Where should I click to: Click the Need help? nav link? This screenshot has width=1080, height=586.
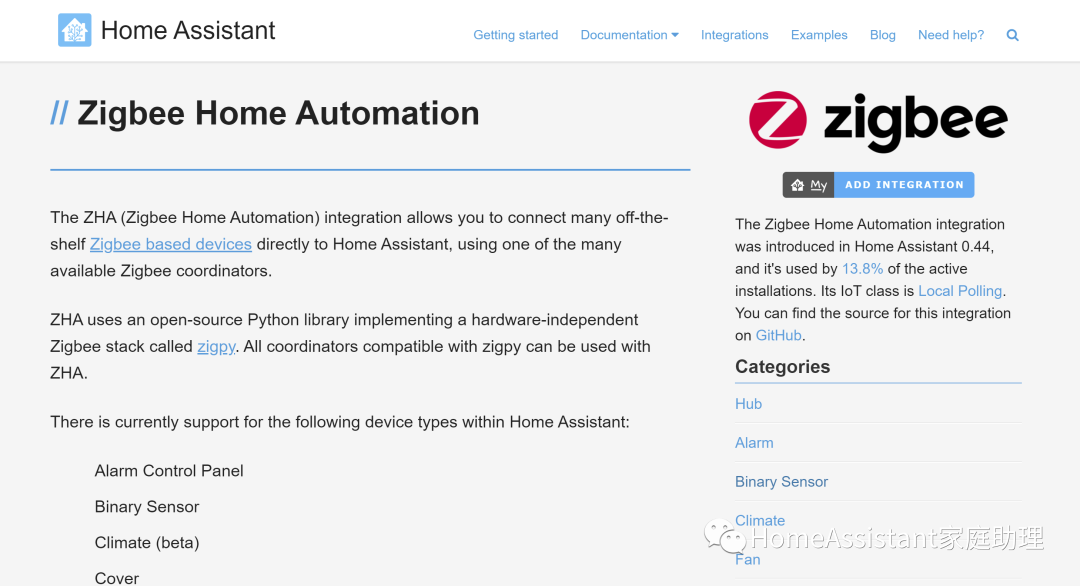(x=950, y=35)
